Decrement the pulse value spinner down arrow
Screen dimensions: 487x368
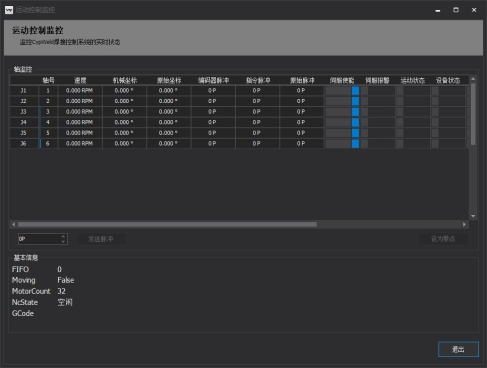point(63,241)
